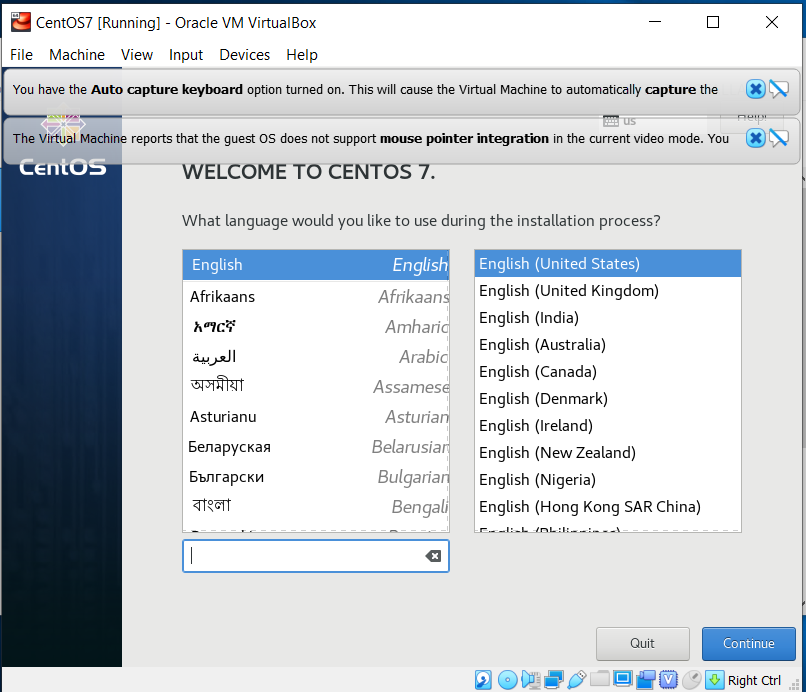
Task: Open the USB devices status icon
Action: pyautogui.click(x=577, y=680)
